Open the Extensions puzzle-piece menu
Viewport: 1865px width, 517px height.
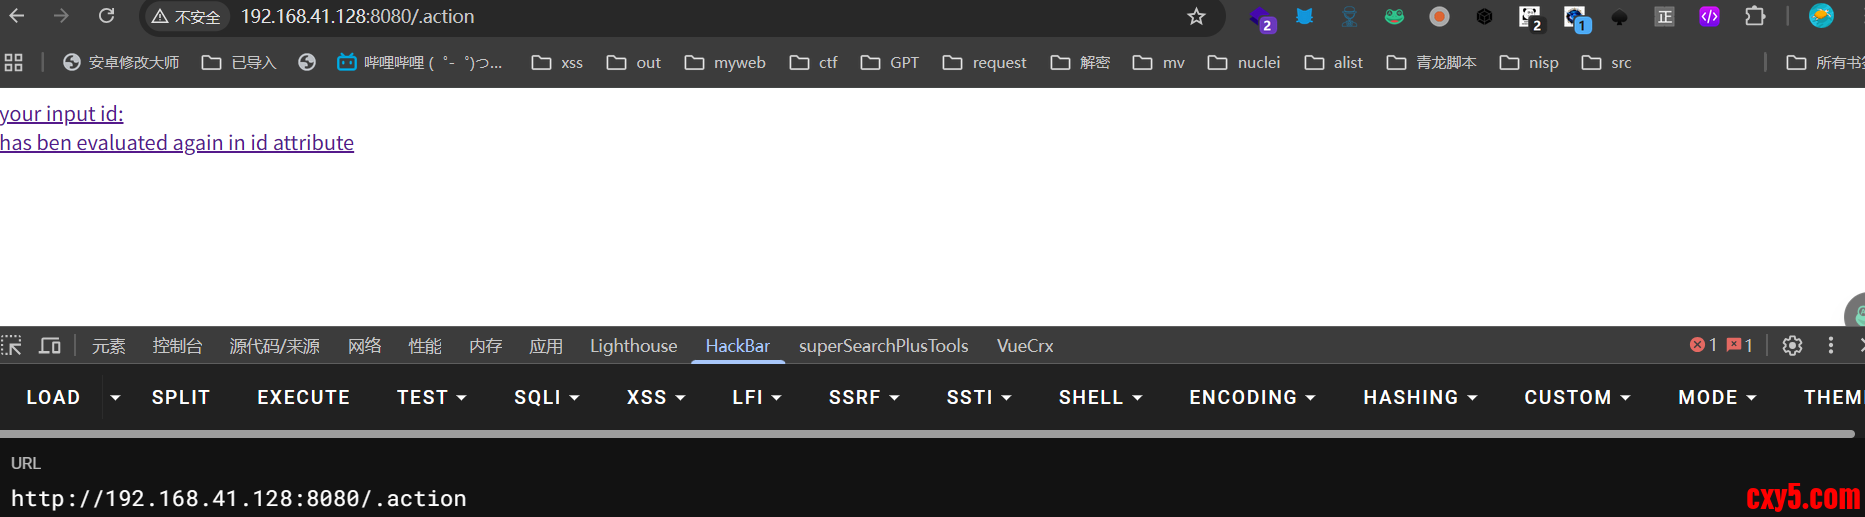point(1755,16)
